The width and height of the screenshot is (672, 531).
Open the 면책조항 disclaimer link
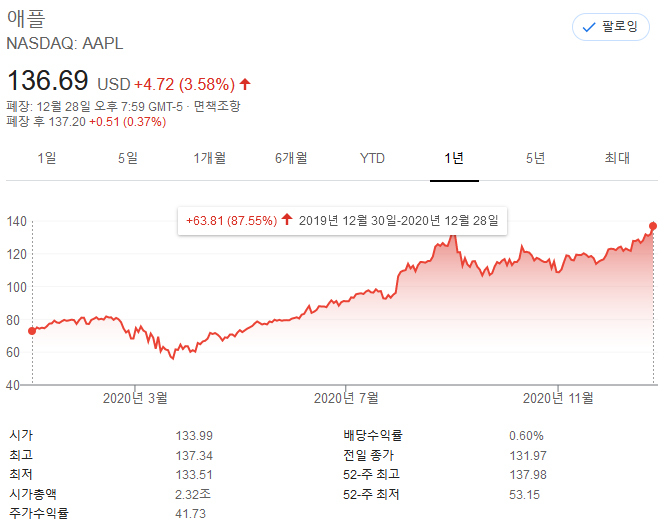click(x=217, y=106)
